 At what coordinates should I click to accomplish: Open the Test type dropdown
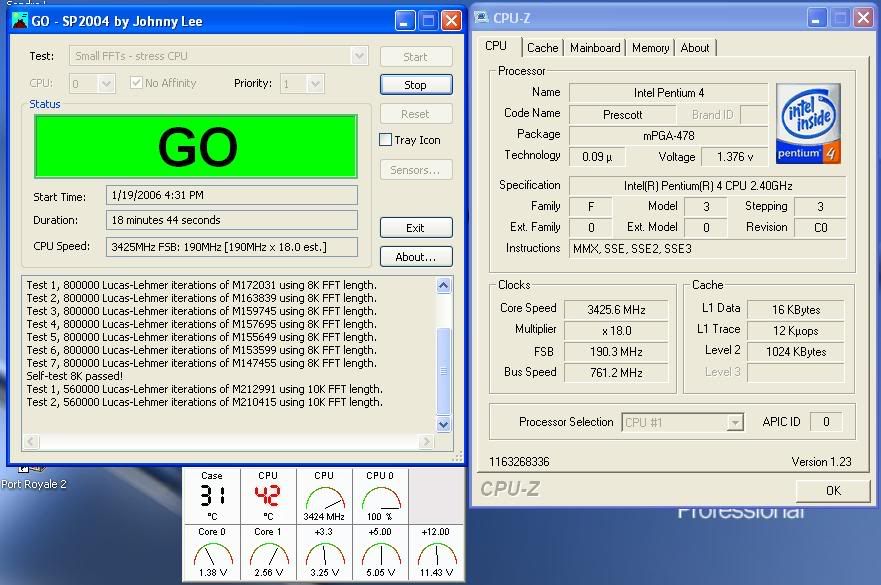pos(360,56)
